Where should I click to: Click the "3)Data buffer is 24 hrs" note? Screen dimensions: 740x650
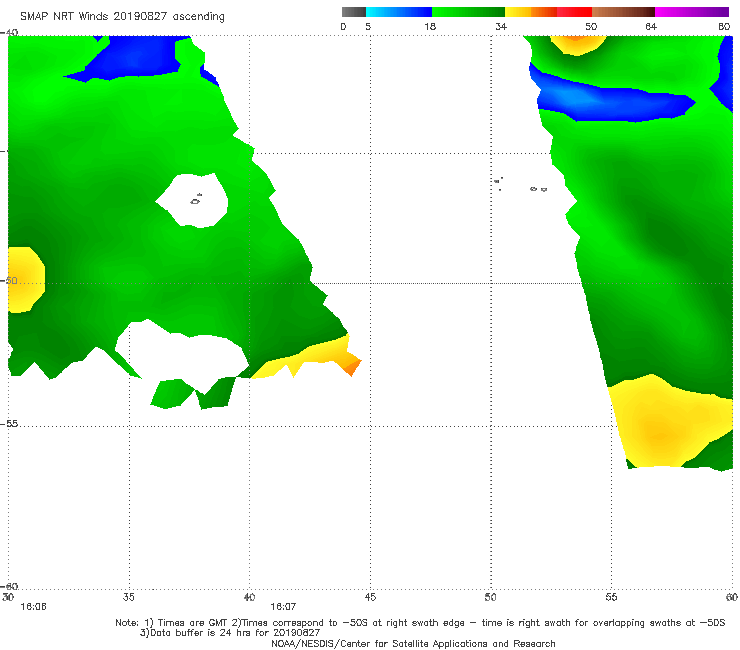[x=230, y=633]
